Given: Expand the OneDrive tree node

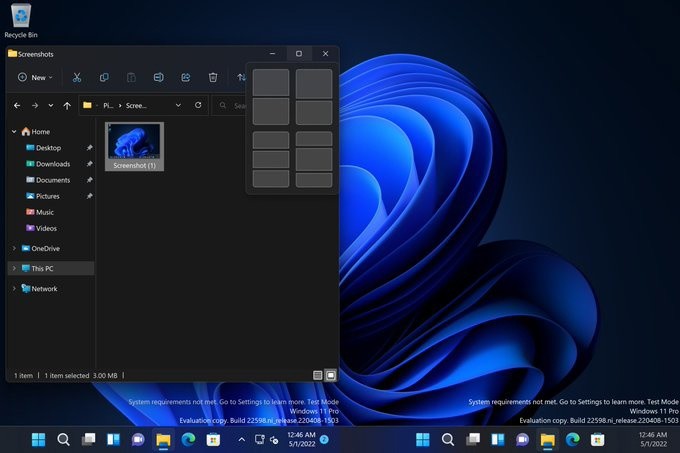Looking at the screenshot, I should tap(14, 248).
